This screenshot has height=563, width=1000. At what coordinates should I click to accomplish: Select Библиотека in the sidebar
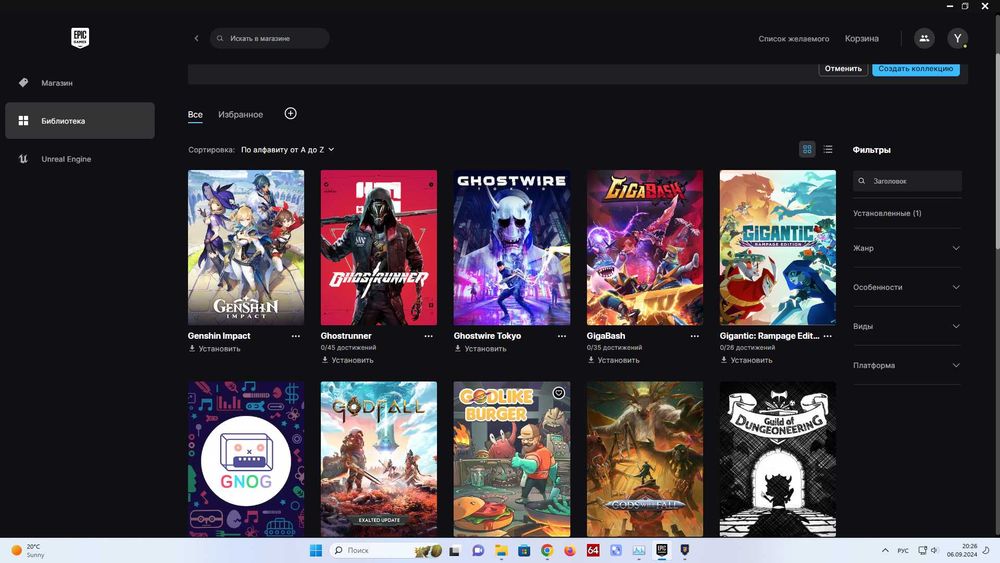tap(80, 121)
